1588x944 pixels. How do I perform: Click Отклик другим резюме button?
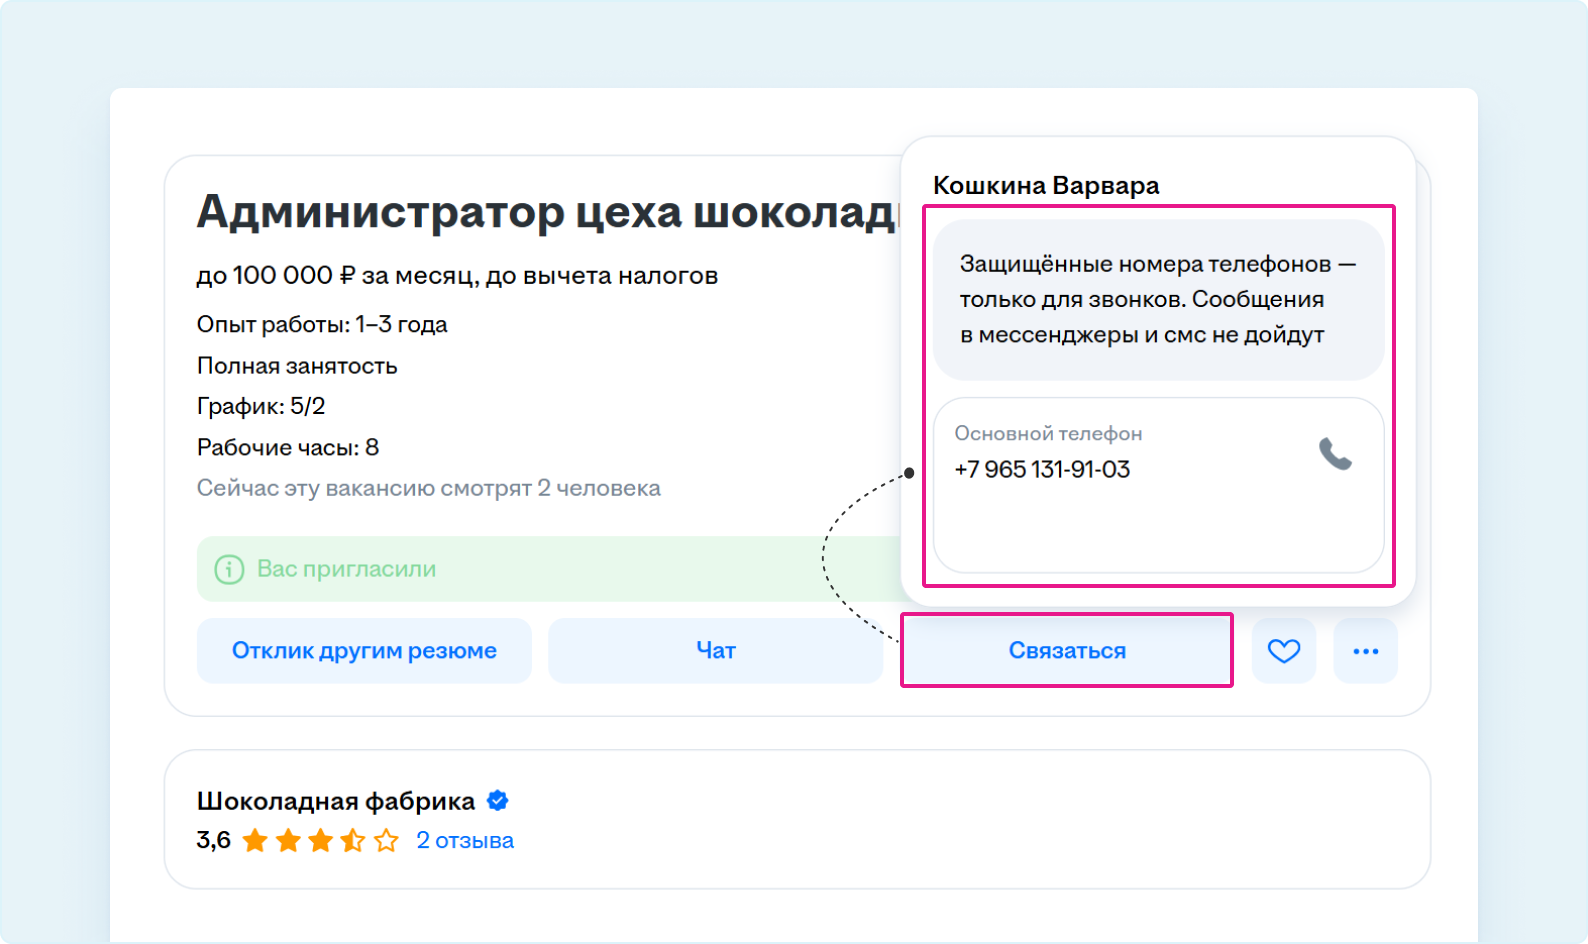point(364,651)
